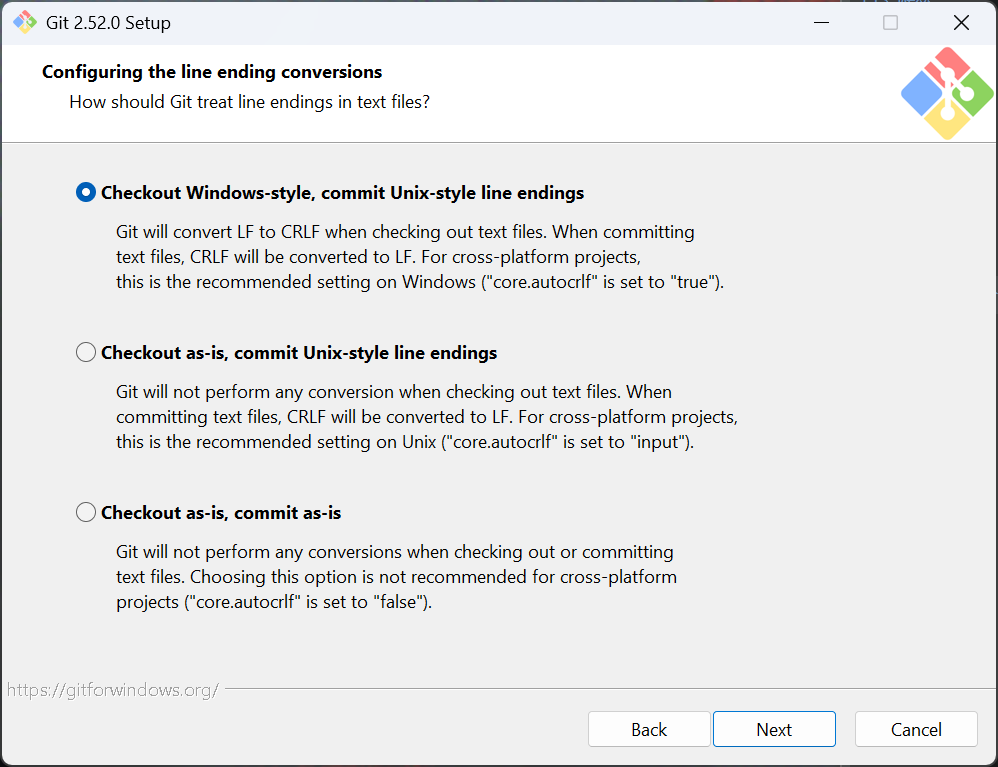This screenshot has height=767, width=998.
Task: Close the Git Setup window
Action: pyautogui.click(x=961, y=22)
